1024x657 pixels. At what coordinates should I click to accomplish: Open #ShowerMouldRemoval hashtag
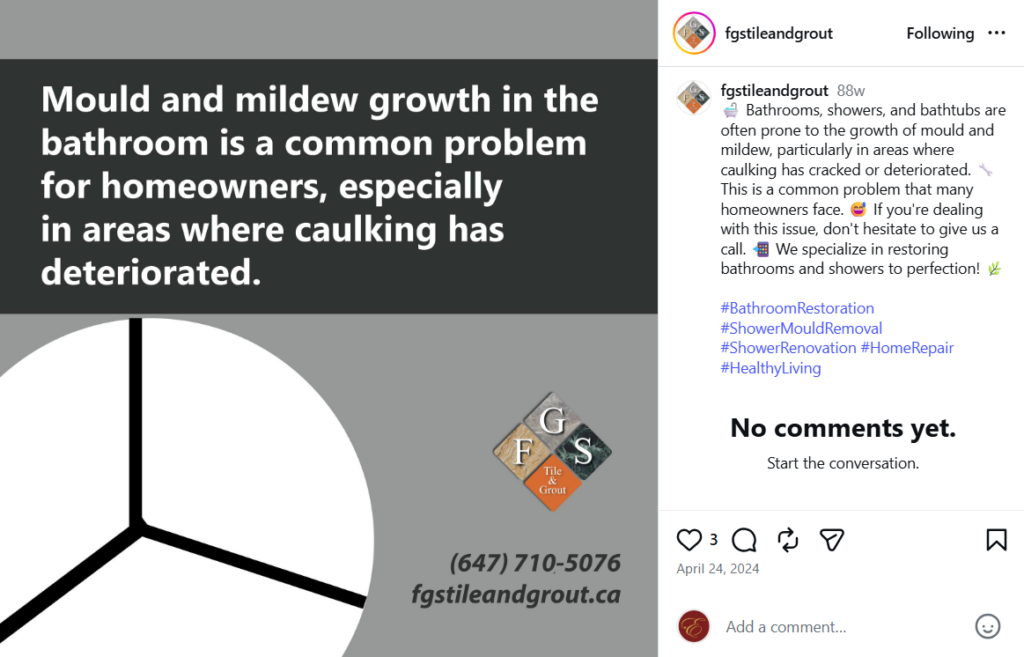(x=801, y=328)
